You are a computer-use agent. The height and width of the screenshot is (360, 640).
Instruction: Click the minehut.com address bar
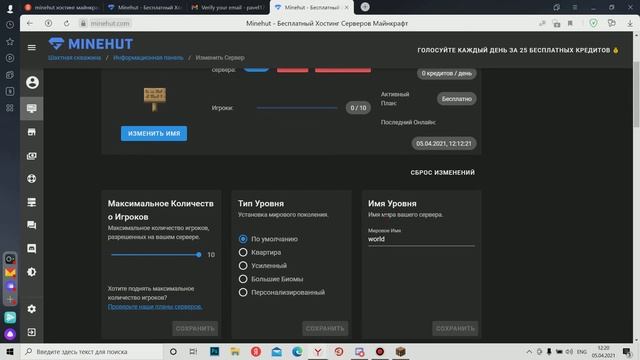tap(110, 24)
